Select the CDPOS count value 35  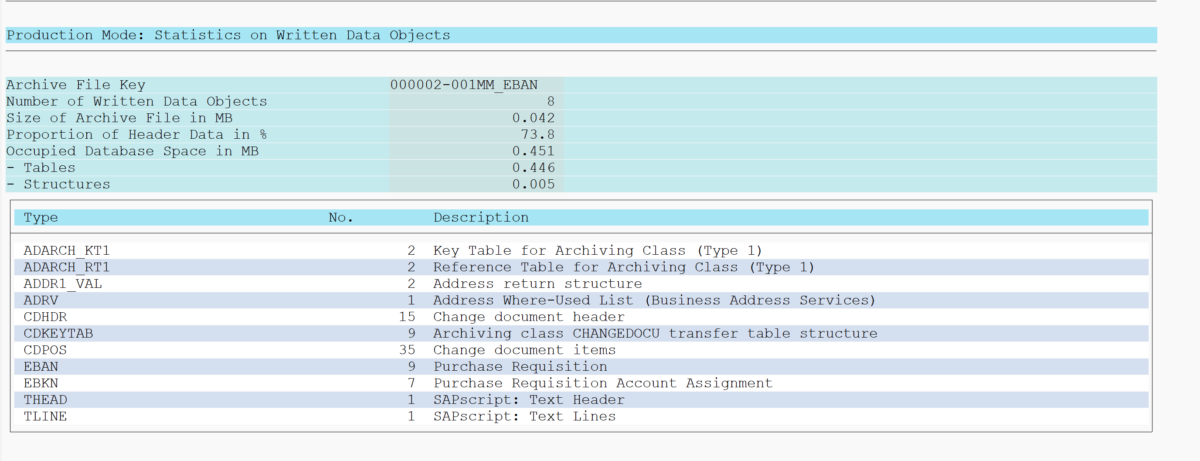[406, 350]
